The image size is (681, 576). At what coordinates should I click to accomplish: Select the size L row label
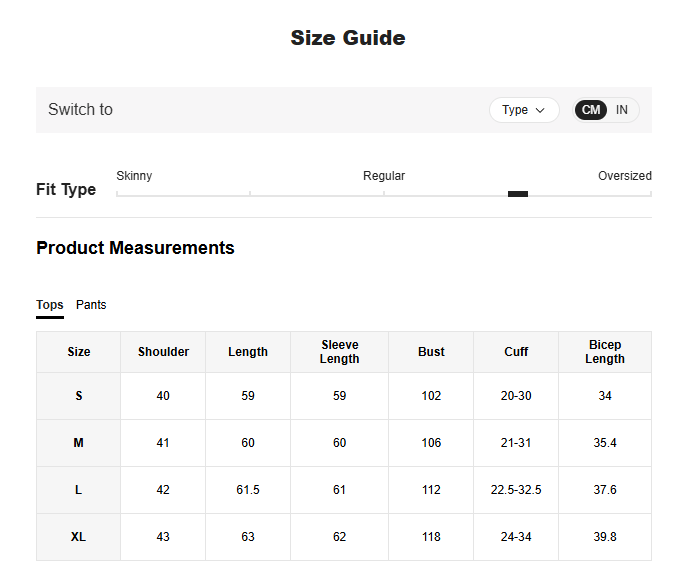pyautogui.click(x=79, y=490)
